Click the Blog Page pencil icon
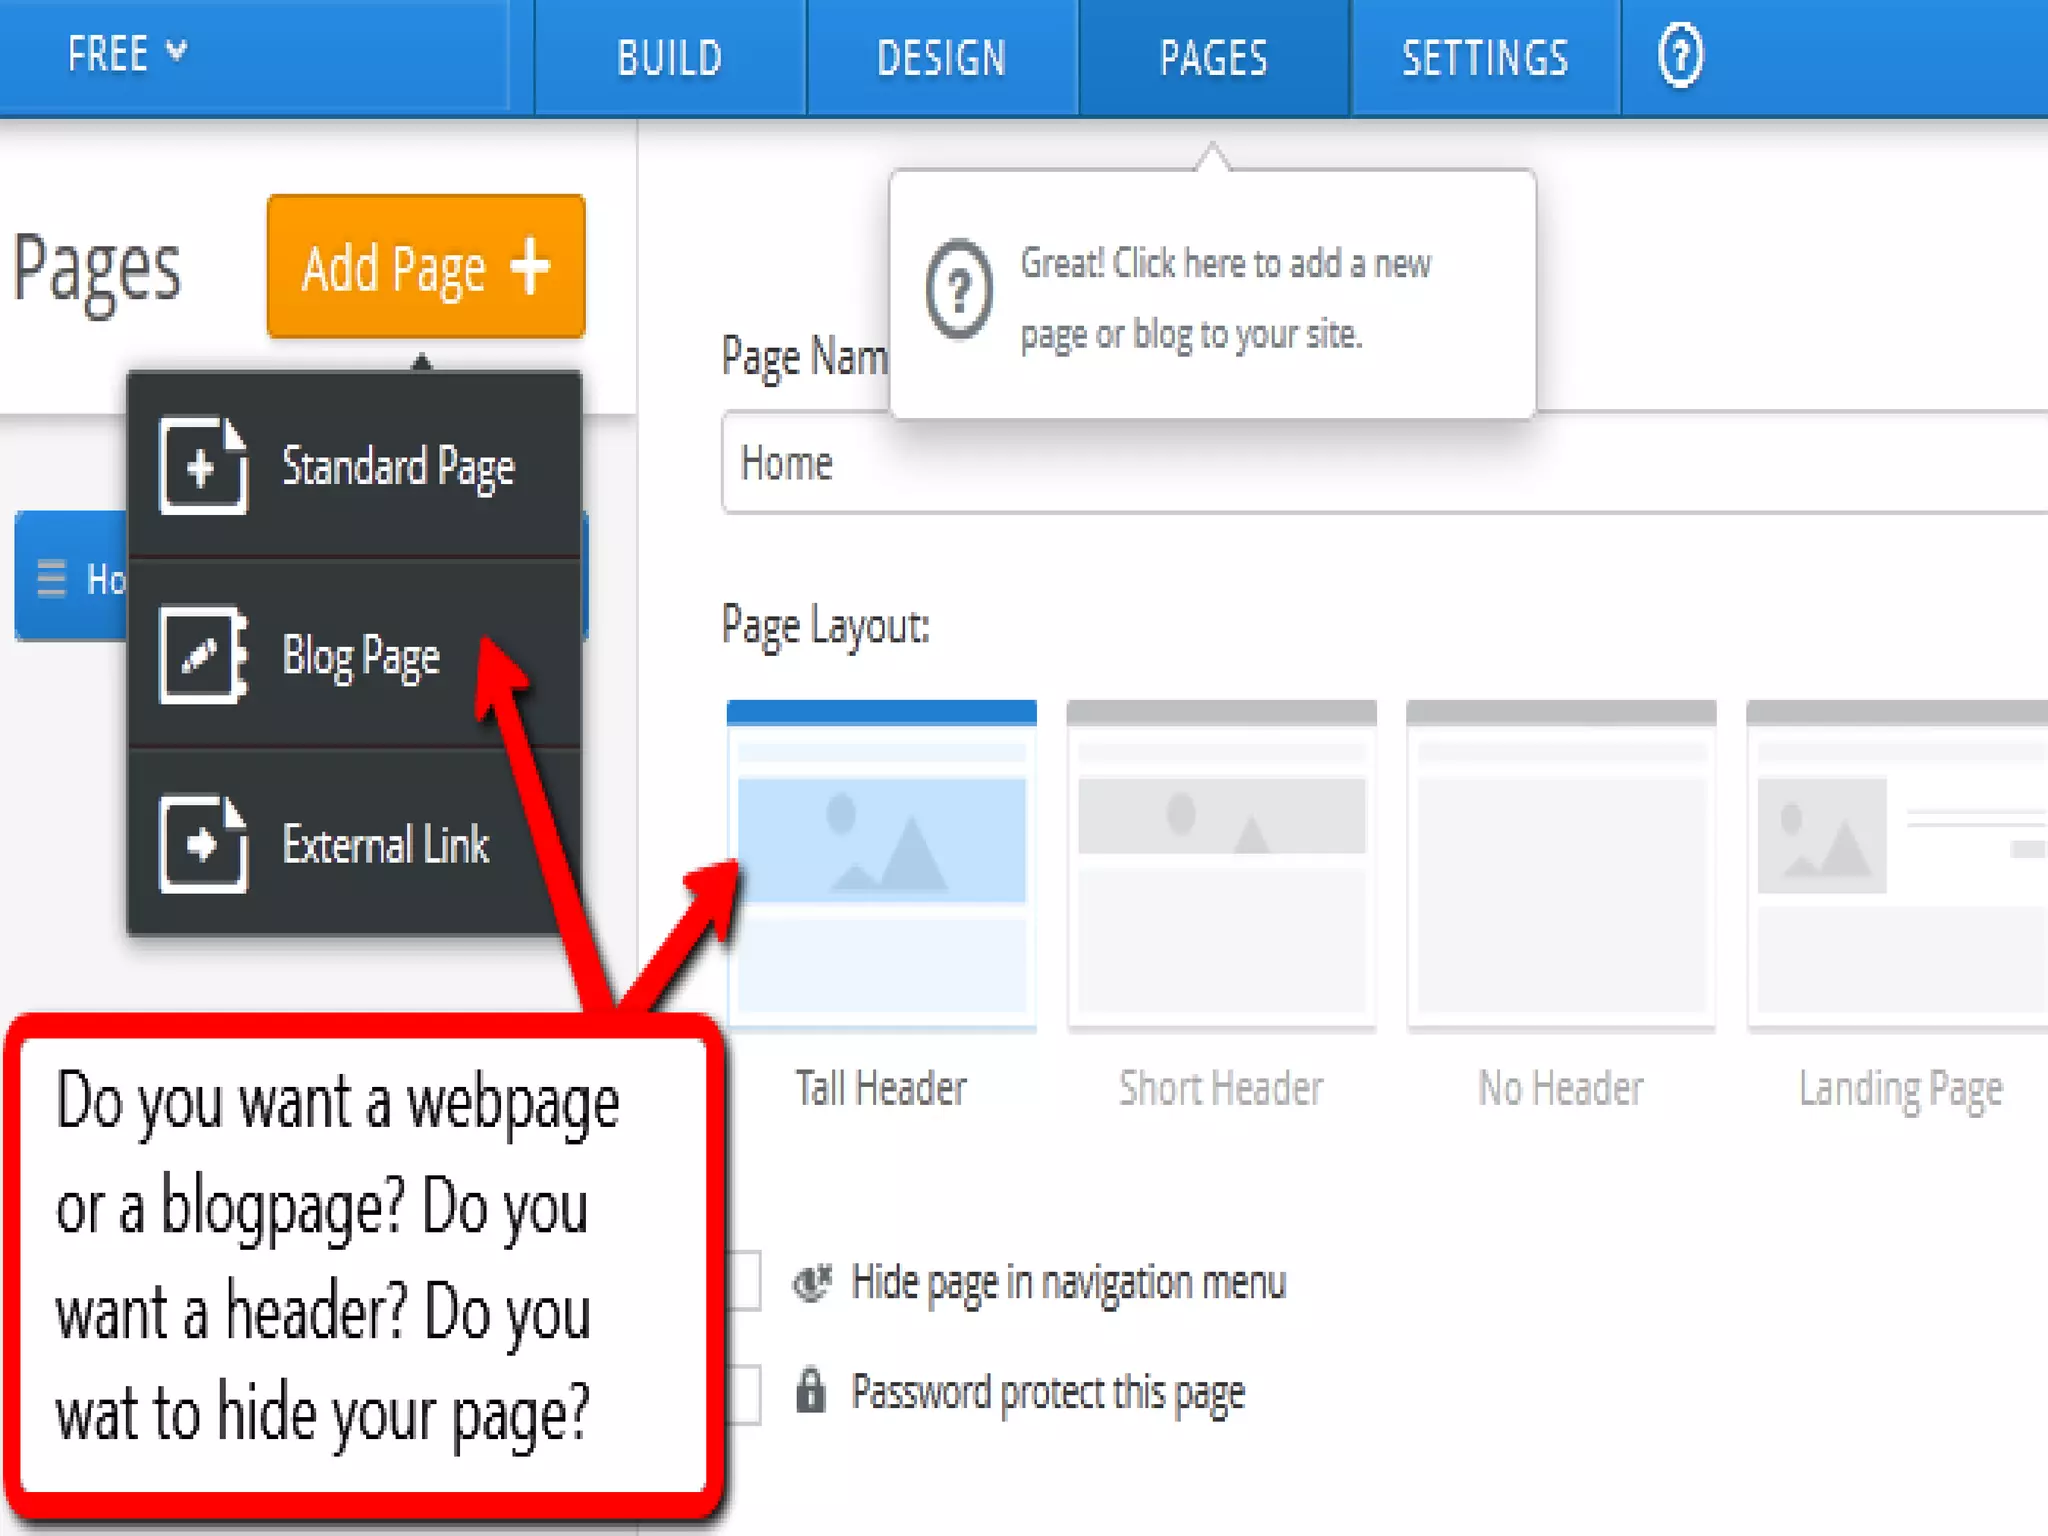Viewport: 2048px width, 1536px height. [x=202, y=655]
